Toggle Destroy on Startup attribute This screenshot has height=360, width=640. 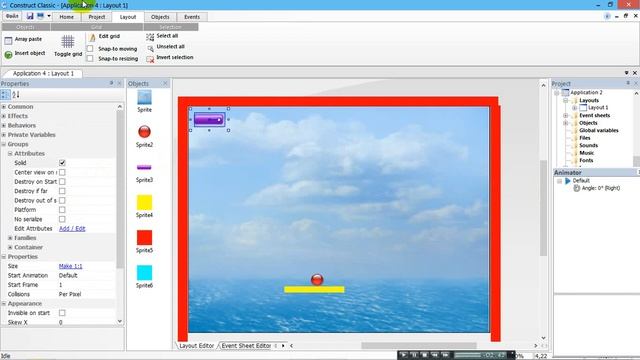(62, 182)
